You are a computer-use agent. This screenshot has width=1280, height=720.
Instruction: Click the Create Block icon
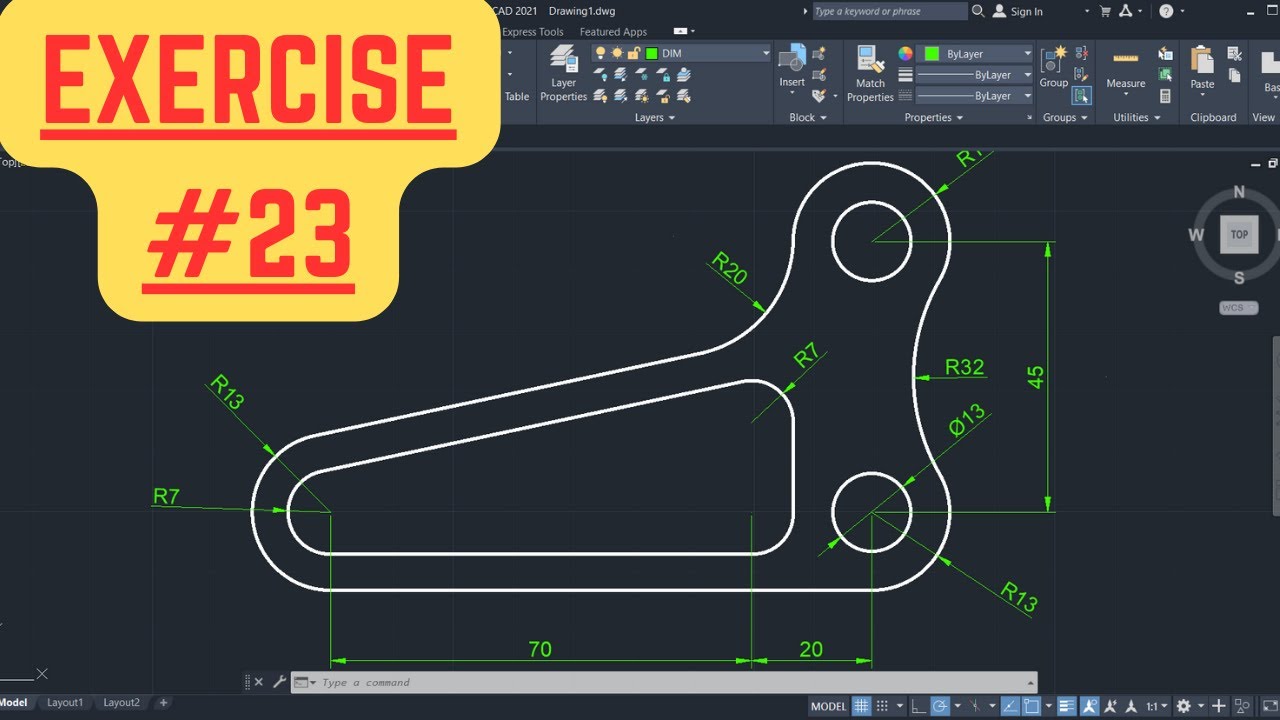point(819,53)
